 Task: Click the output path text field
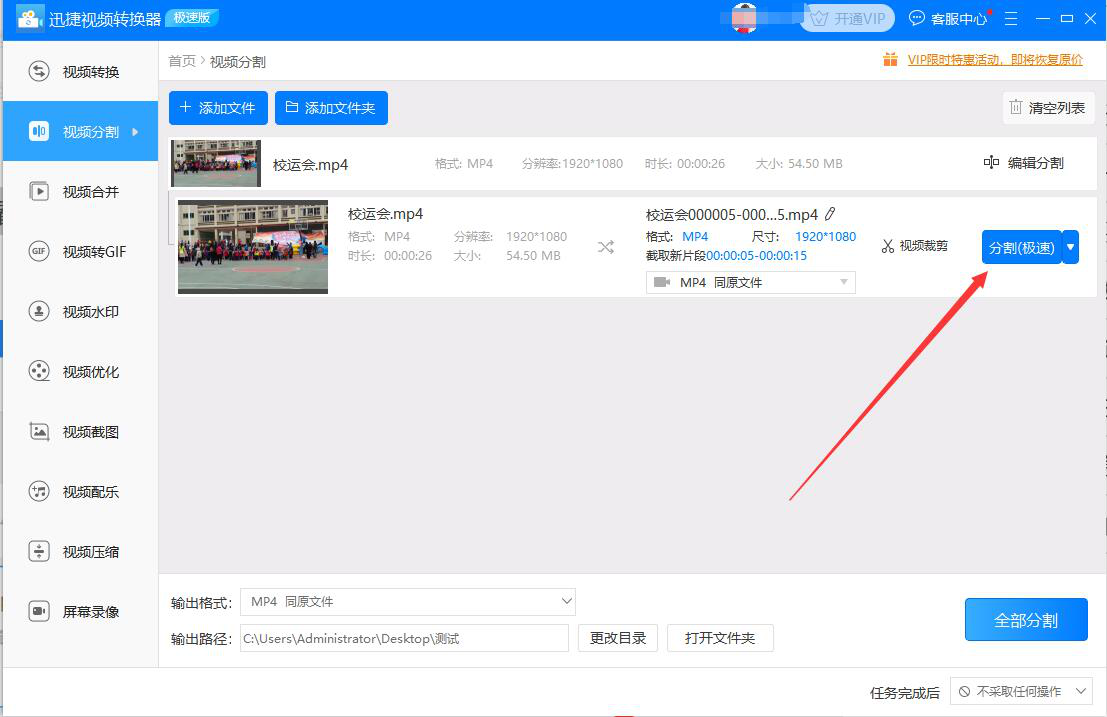click(404, 638)
